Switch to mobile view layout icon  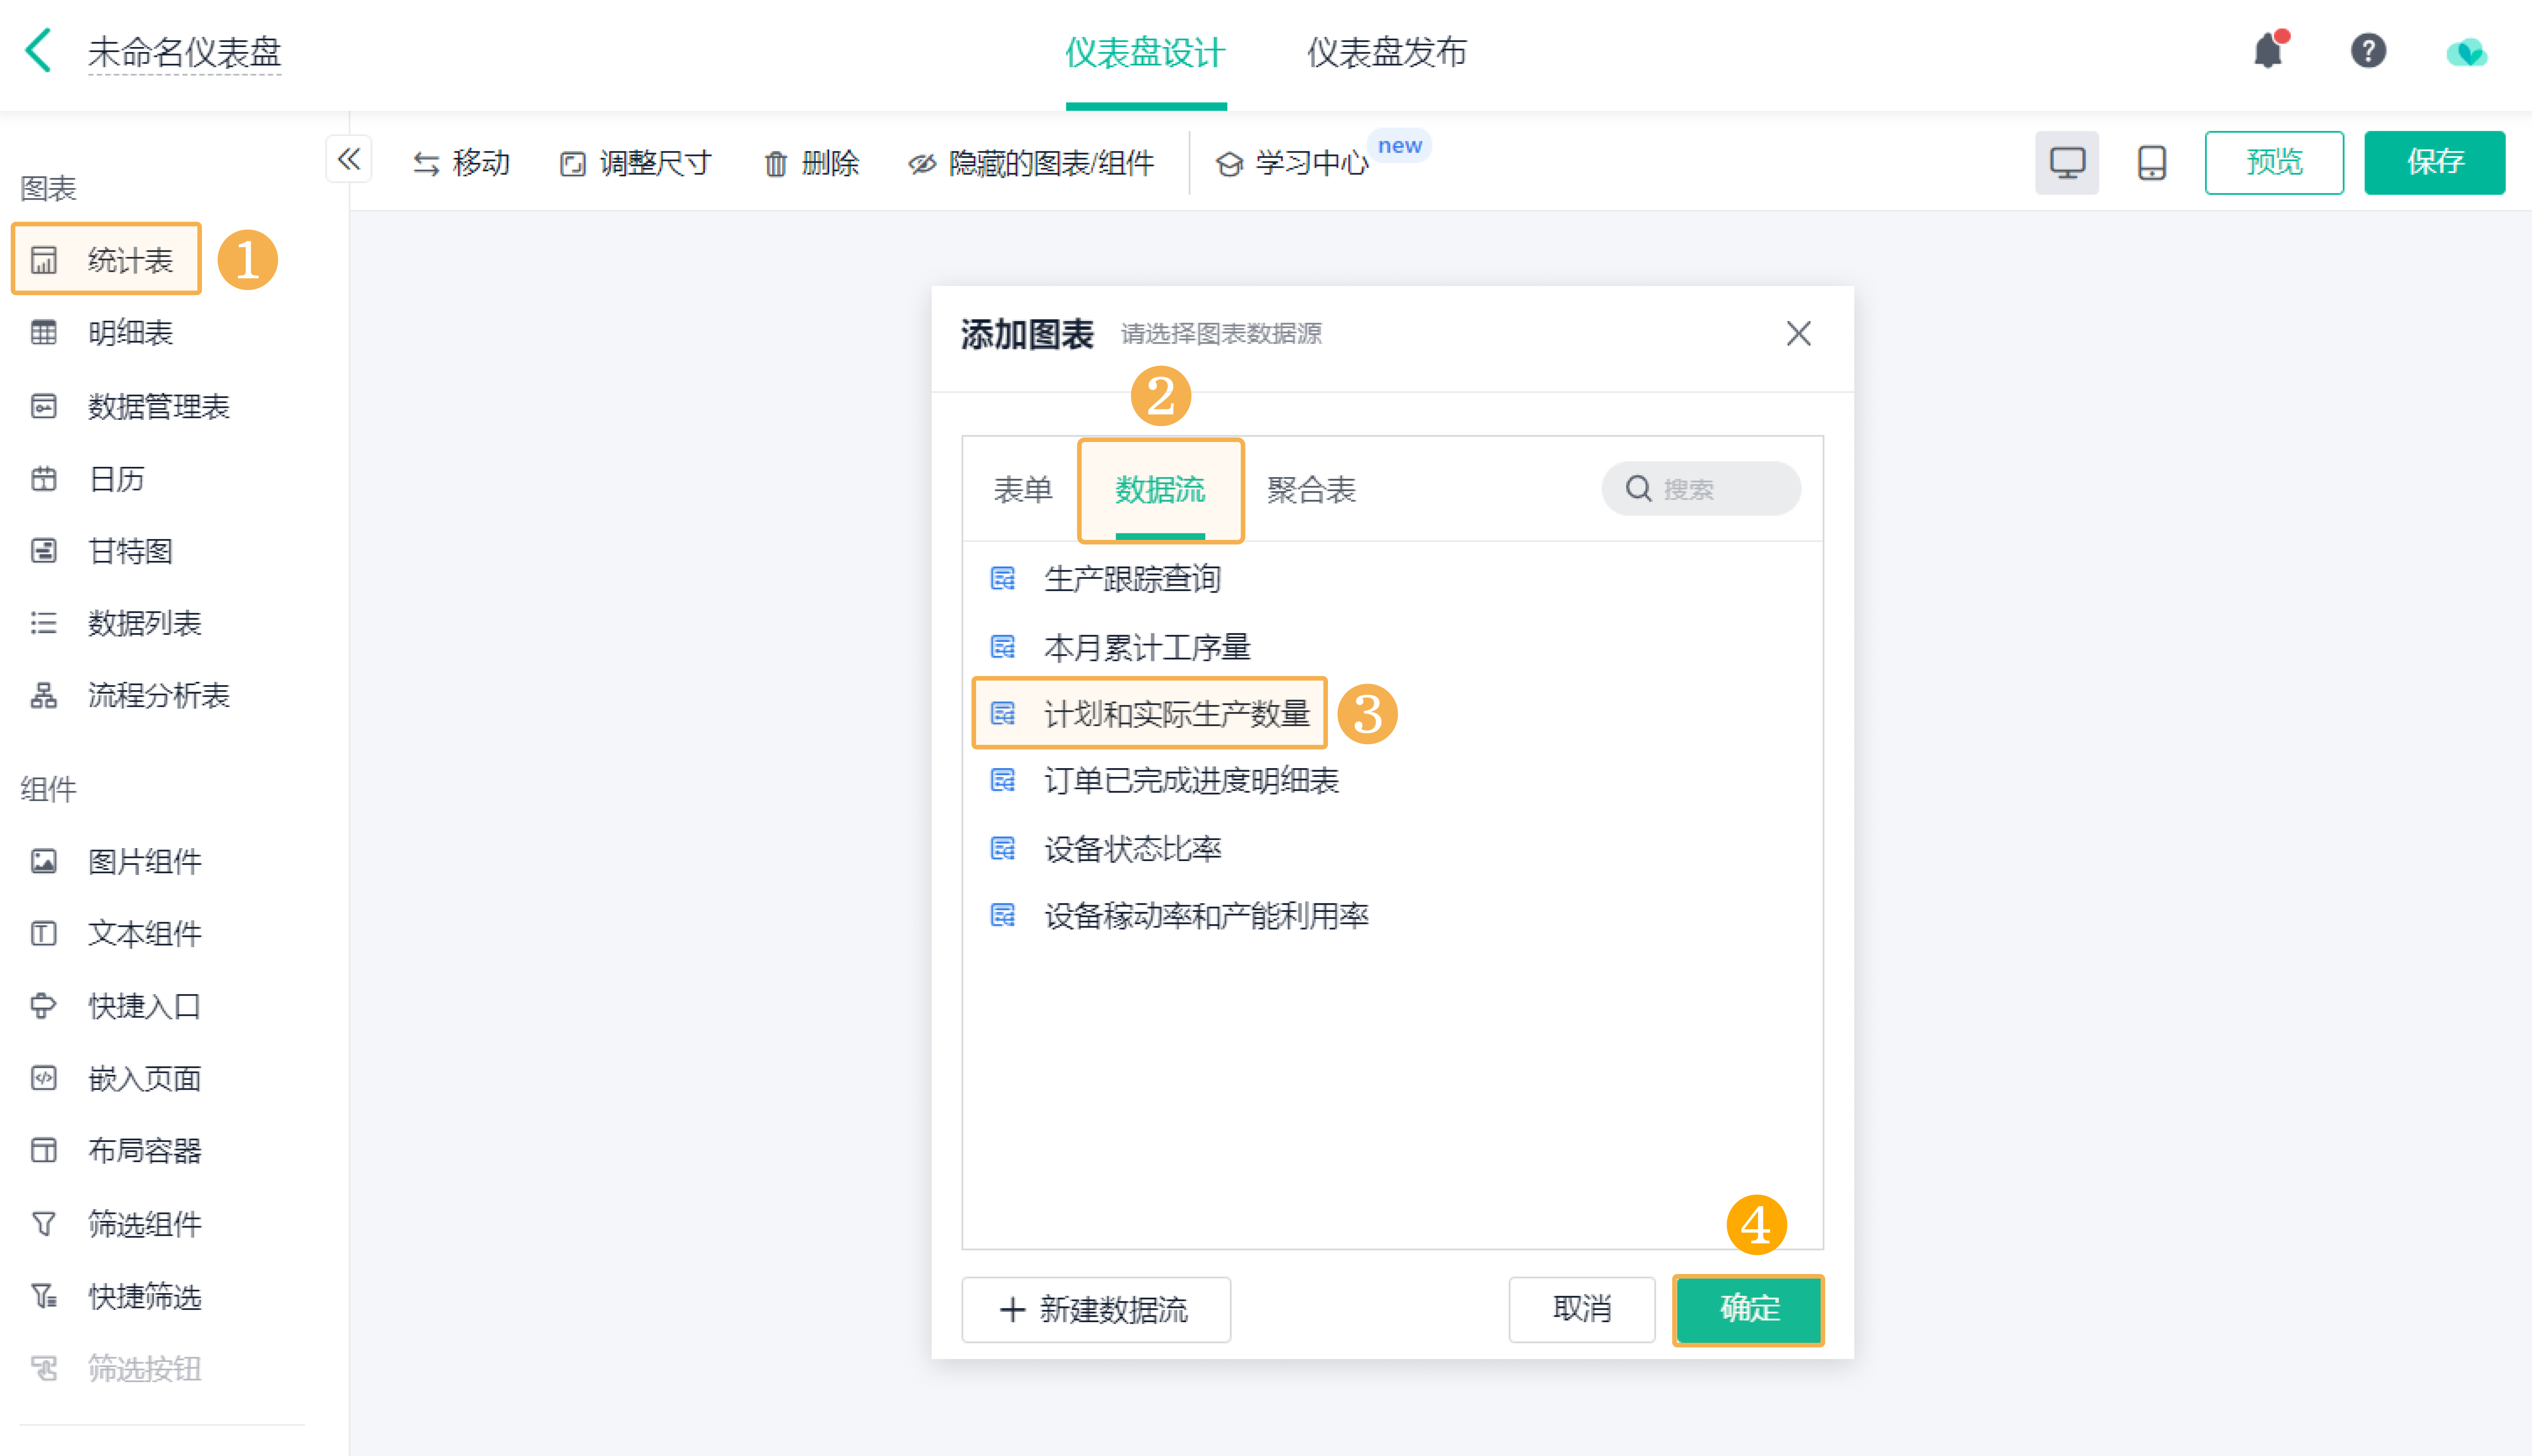2151,162
